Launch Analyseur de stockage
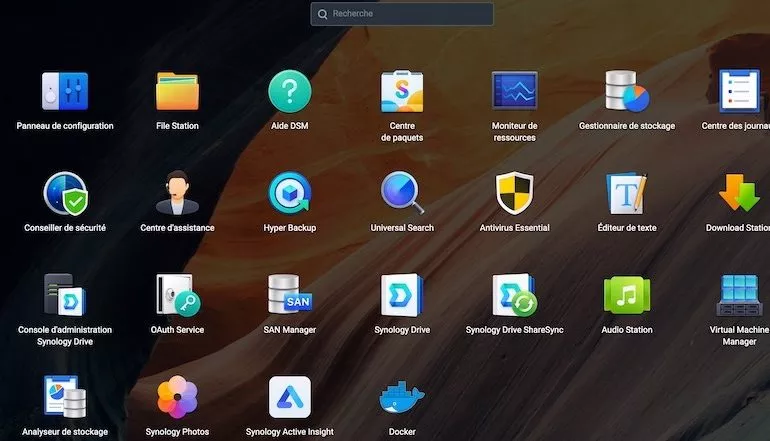 (65, 397)
